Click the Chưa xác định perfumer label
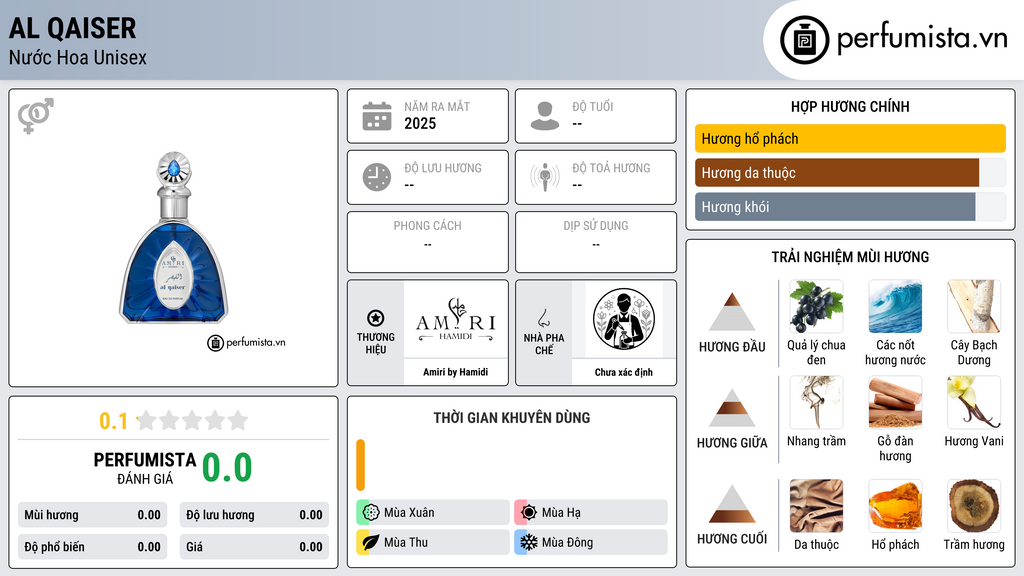 (624, 372)
